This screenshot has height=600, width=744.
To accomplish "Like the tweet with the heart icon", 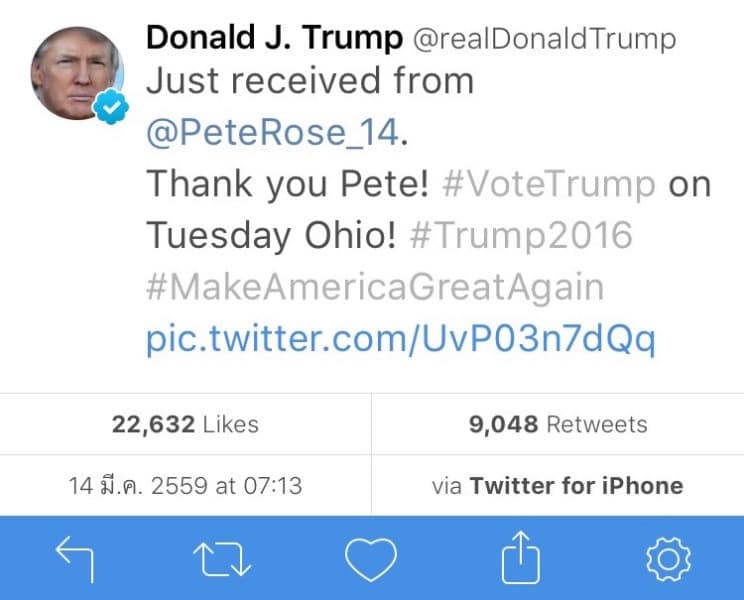I will click(x=371, y=559).
